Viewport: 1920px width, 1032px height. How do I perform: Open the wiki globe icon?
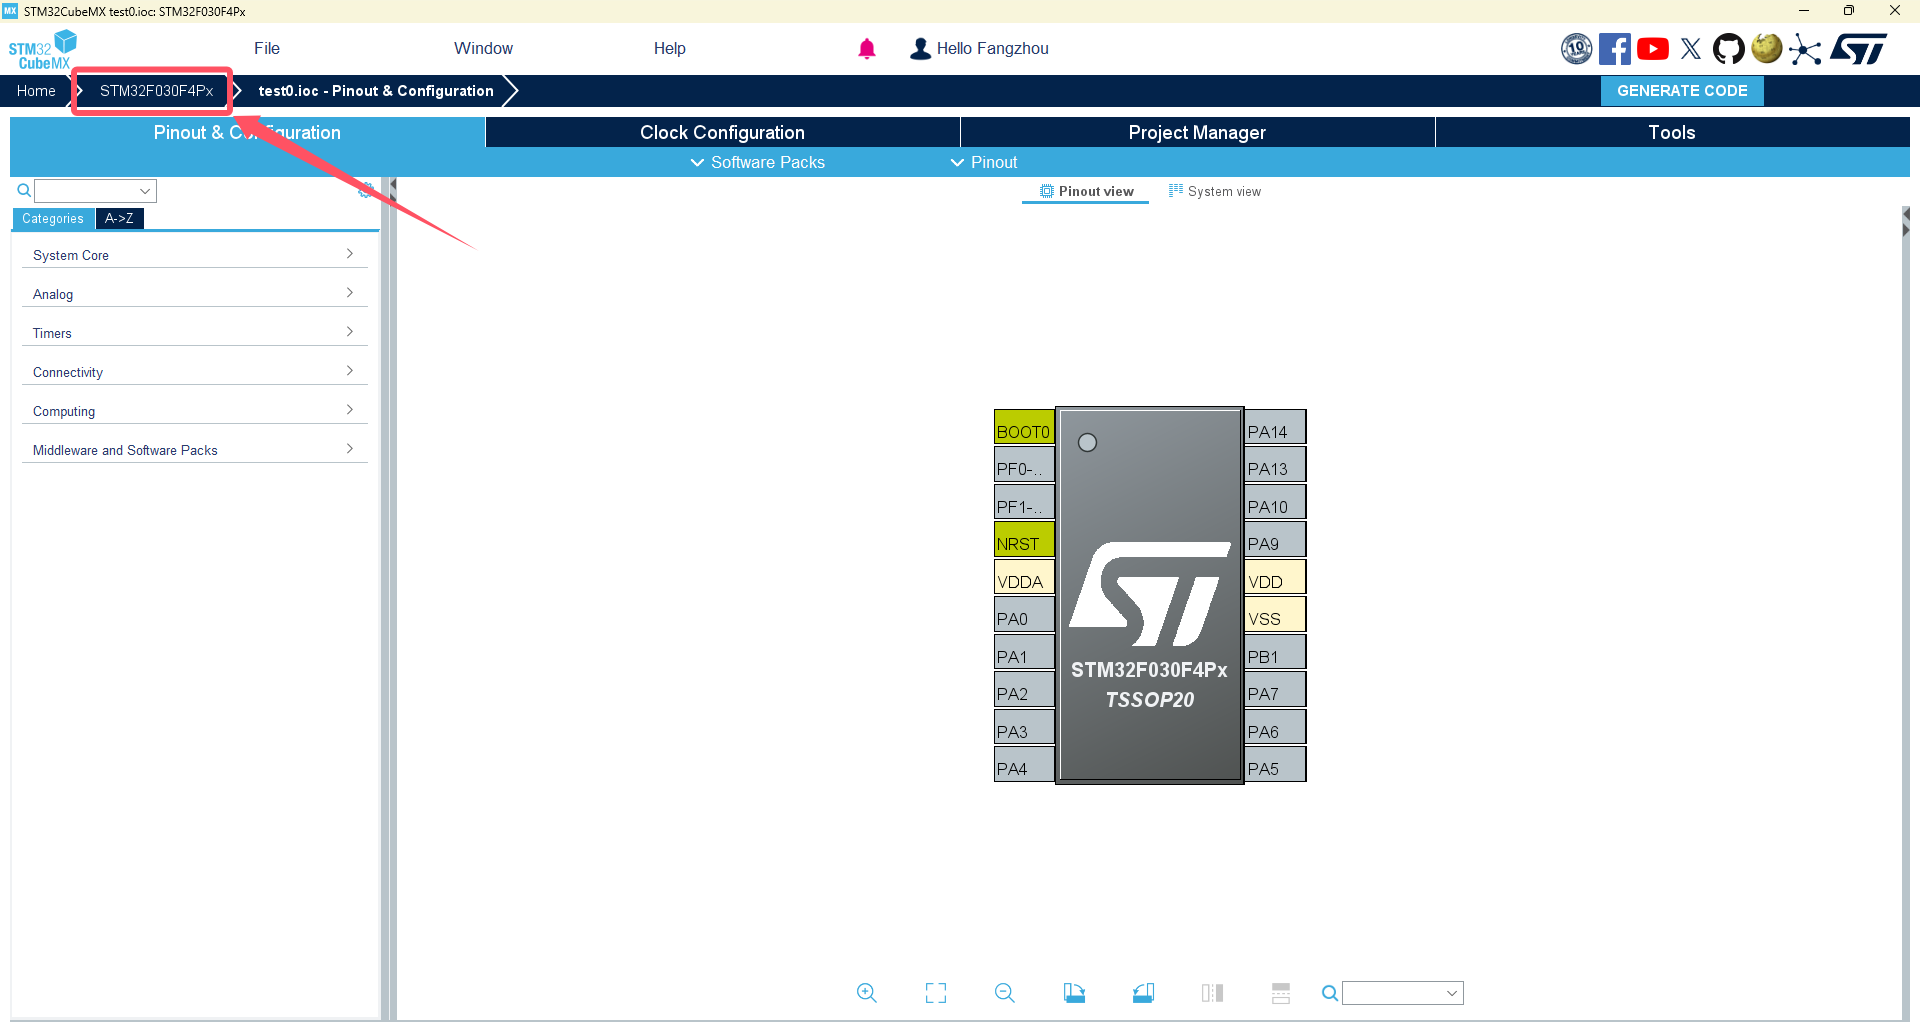tap(1767, 49)
